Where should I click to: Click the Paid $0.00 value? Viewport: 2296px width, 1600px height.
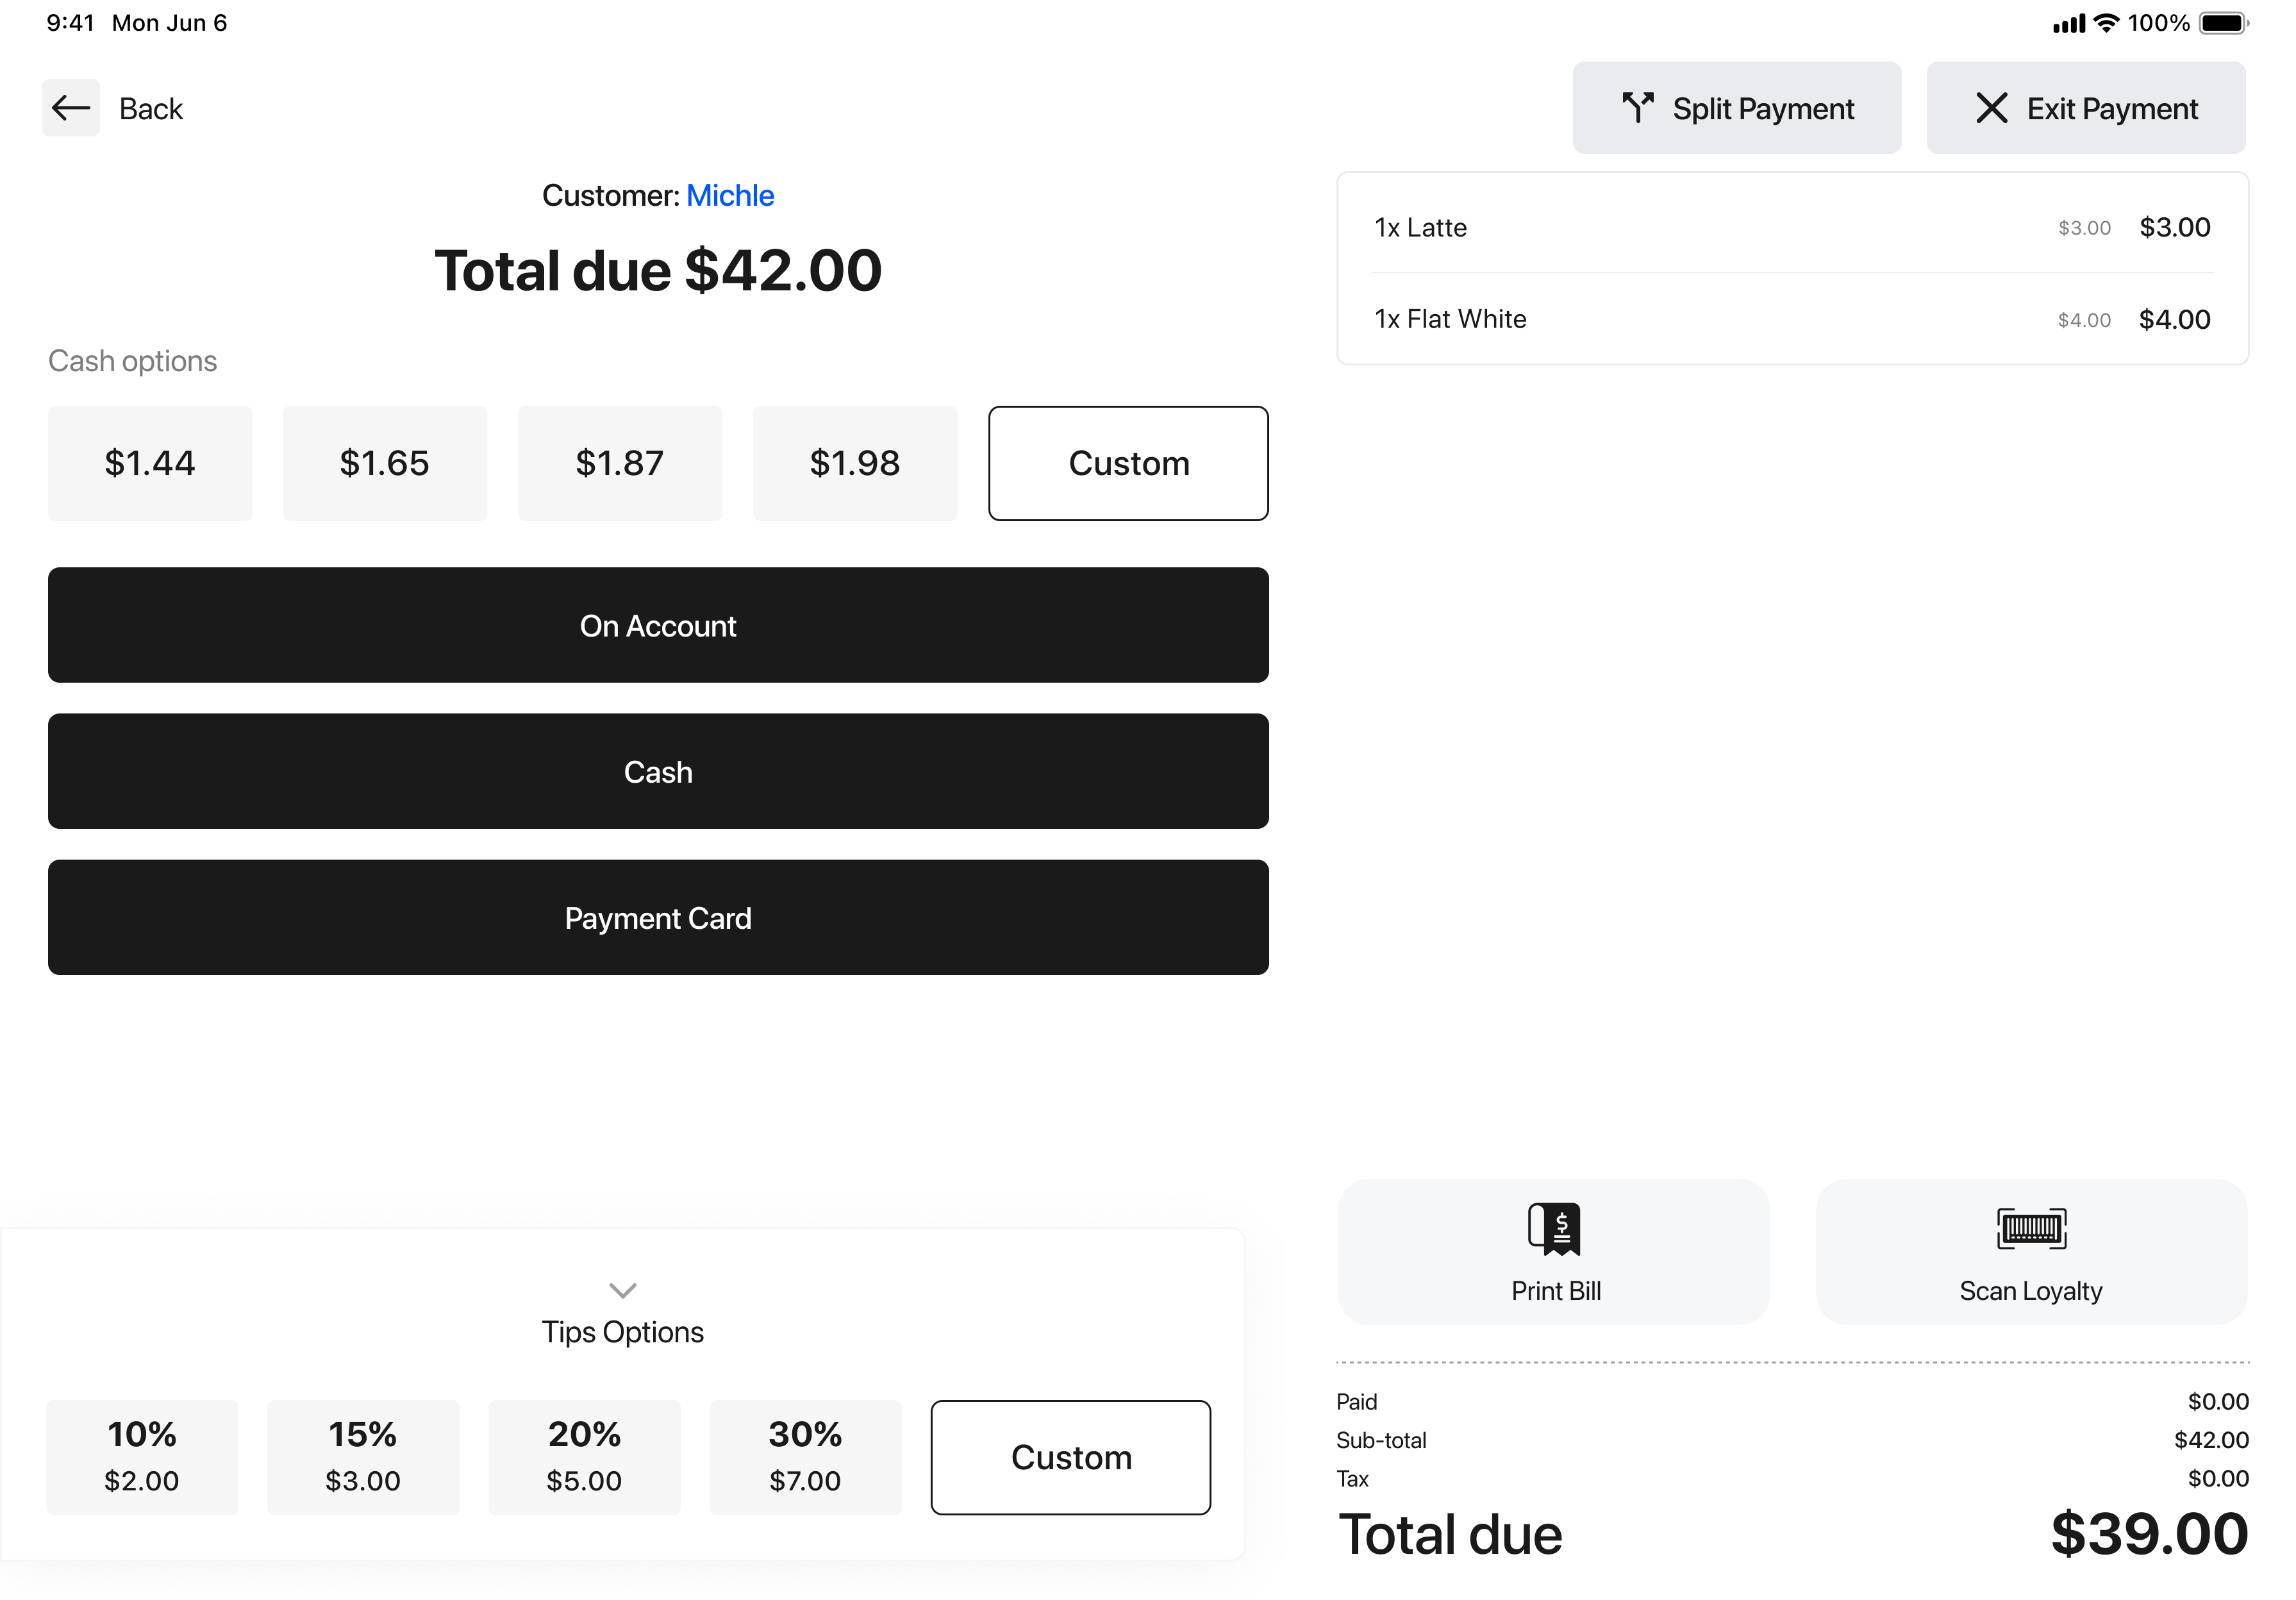tap(2218, 1401)
